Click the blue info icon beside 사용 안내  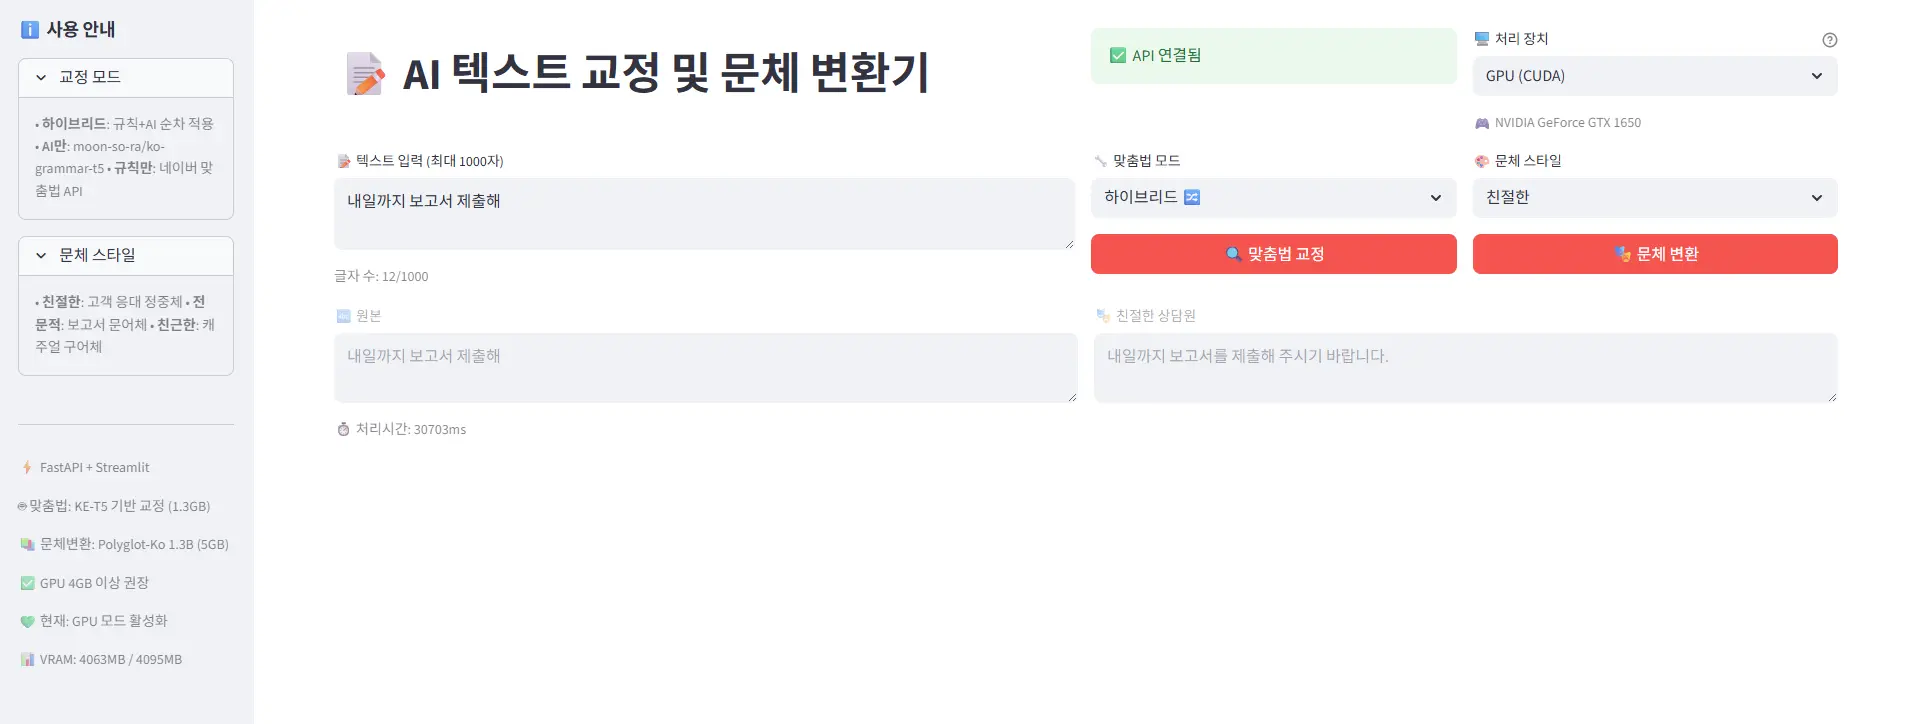(x=30, y=30)
